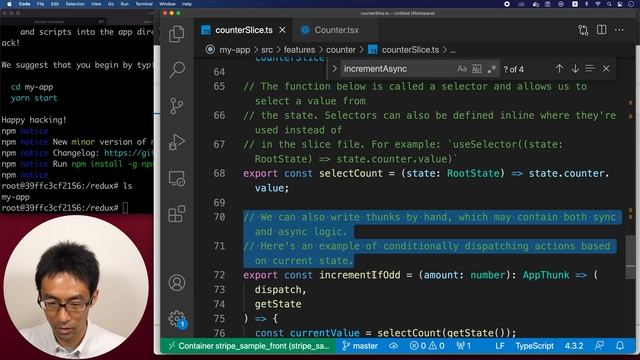This screenshot has height=360, width=640.
Task: Open the Terminal menu
Action: pyautogui.click(x=144, y=4)
